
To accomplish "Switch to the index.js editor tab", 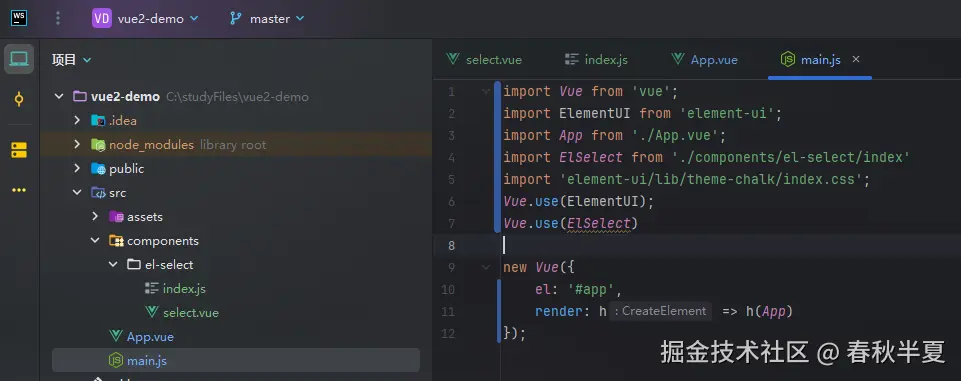I will pyautogui.click(x=596, y=59).
